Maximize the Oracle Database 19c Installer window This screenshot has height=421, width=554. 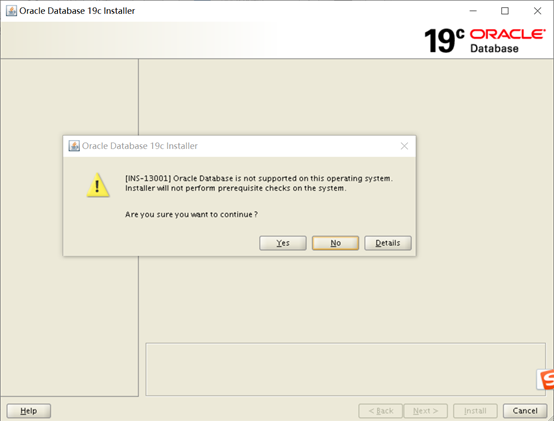[505, 11]
